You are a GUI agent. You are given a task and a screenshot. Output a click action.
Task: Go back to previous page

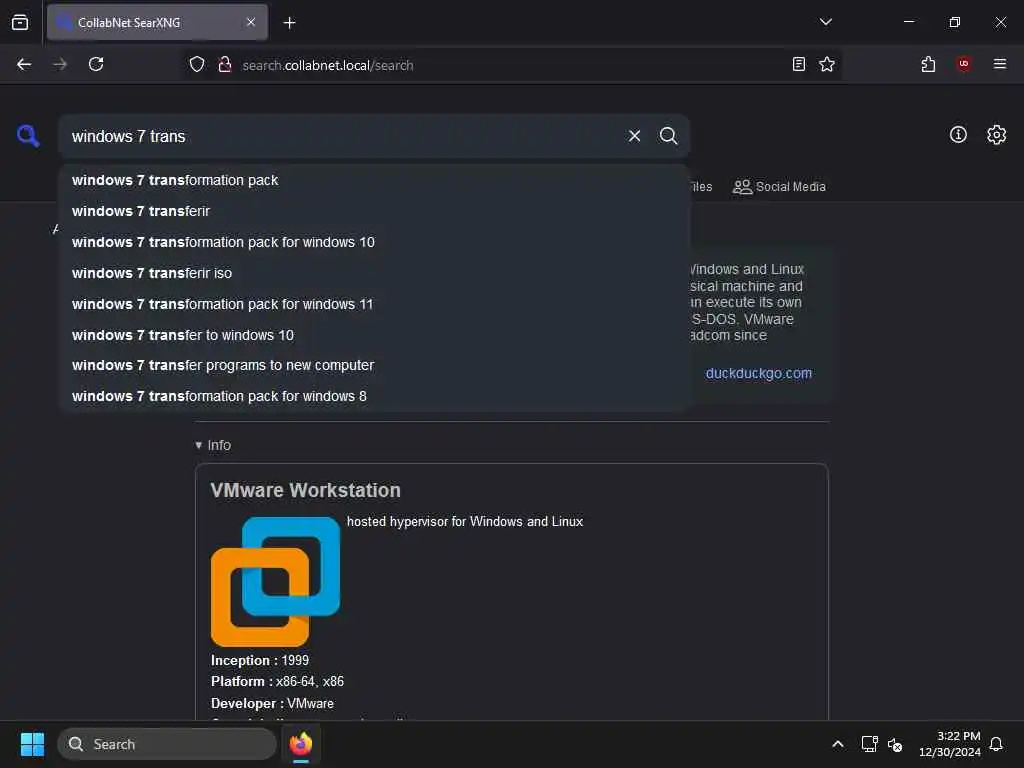pyautogui.click(x=24, y=64)
